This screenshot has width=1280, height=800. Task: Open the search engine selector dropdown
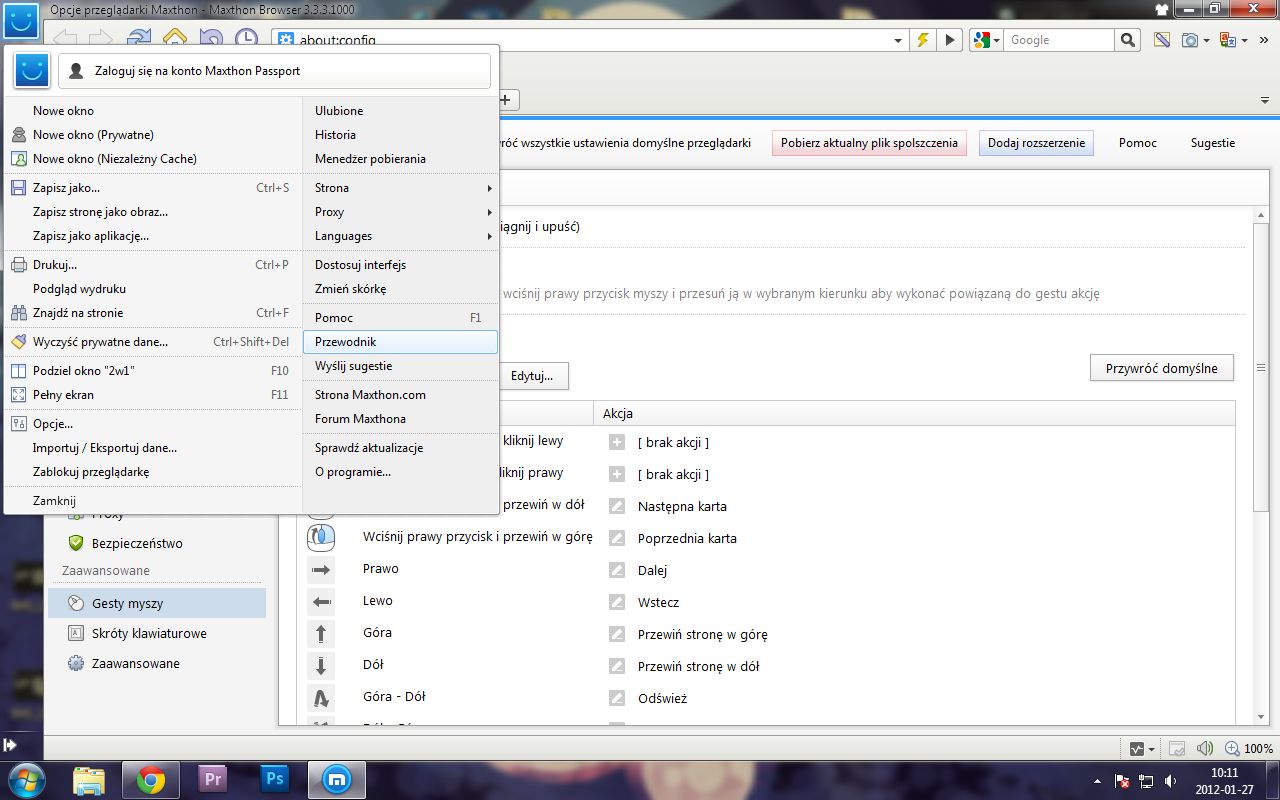click(996, 40)
